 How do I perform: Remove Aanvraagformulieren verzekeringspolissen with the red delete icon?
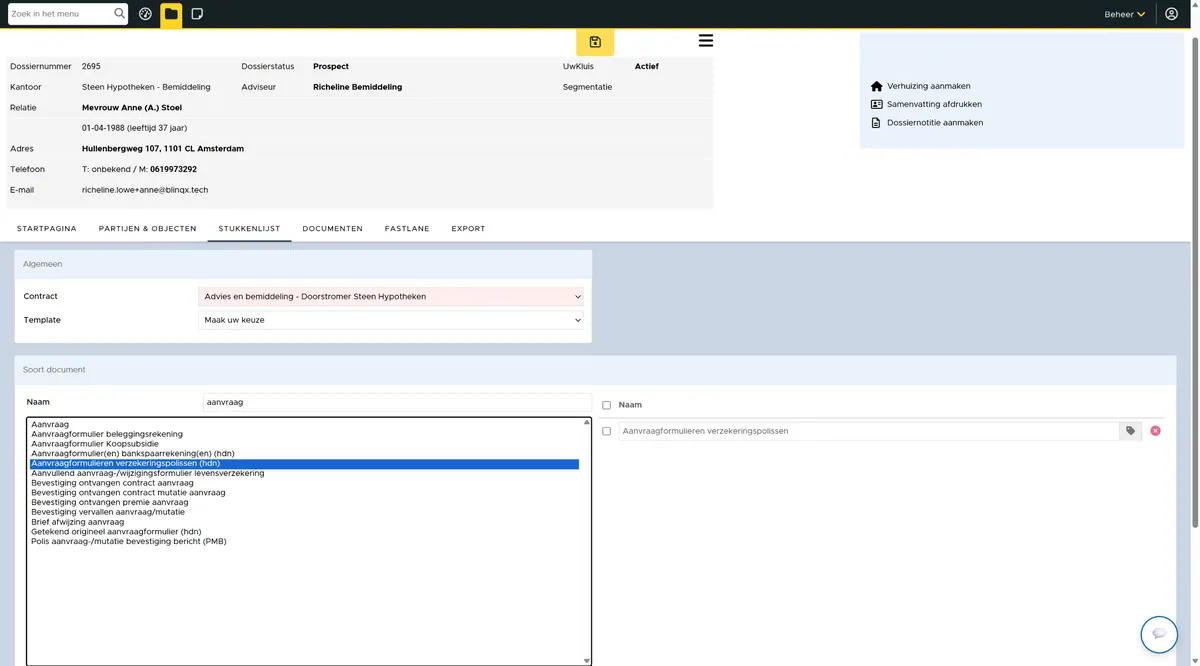click(1156, 431)
